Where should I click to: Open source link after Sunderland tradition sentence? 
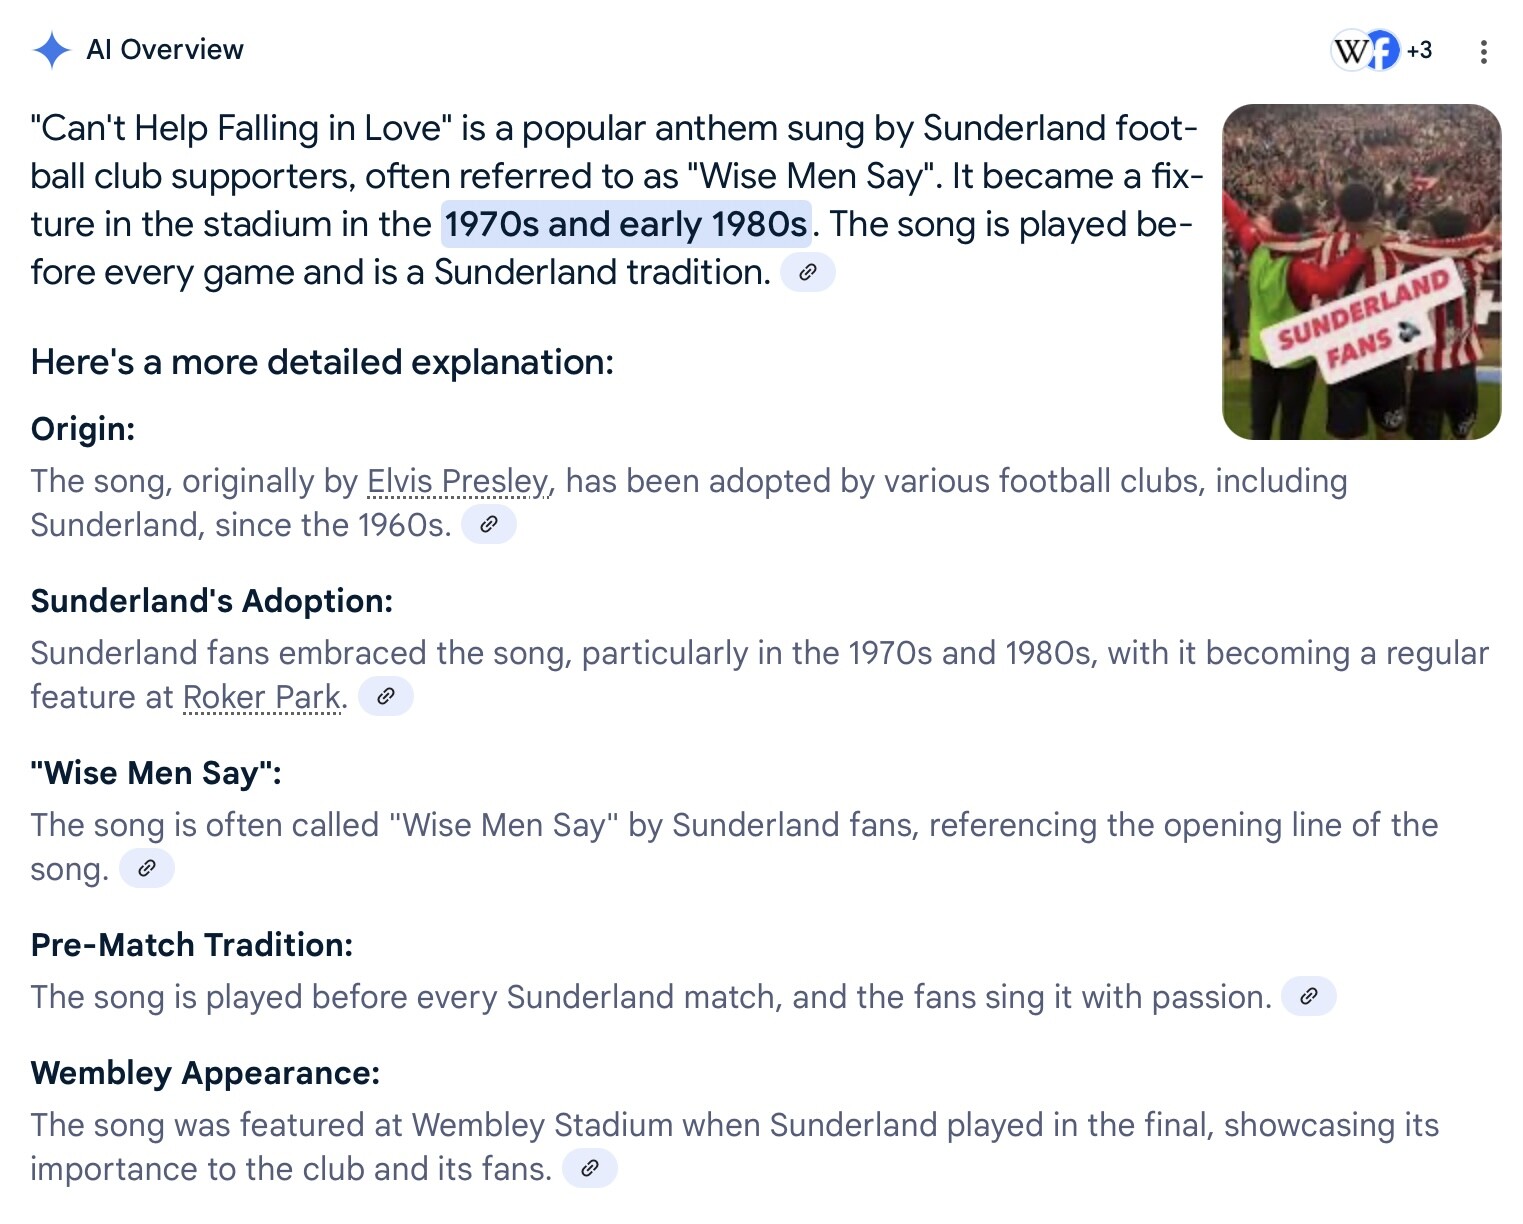coord(808,272)
